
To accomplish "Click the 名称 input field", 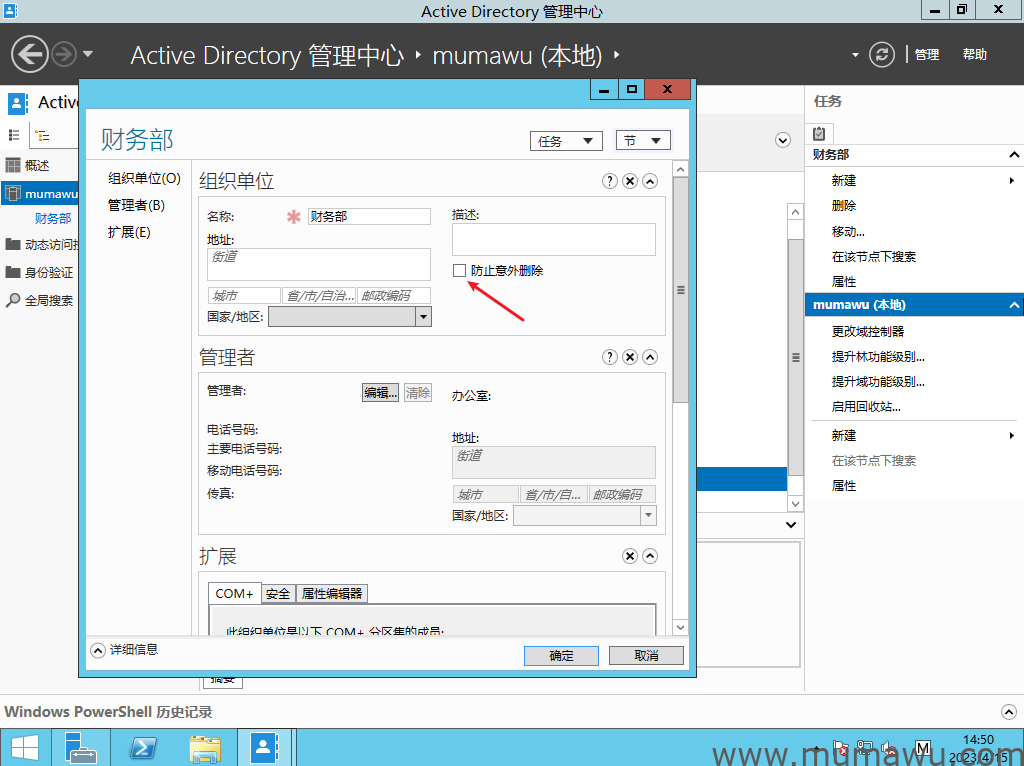I will coord(369,216).
